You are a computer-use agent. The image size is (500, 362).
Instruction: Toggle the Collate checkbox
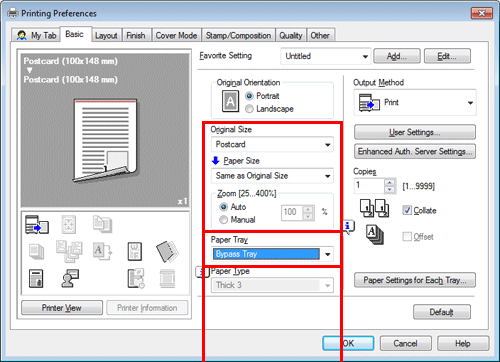point(407,210)
